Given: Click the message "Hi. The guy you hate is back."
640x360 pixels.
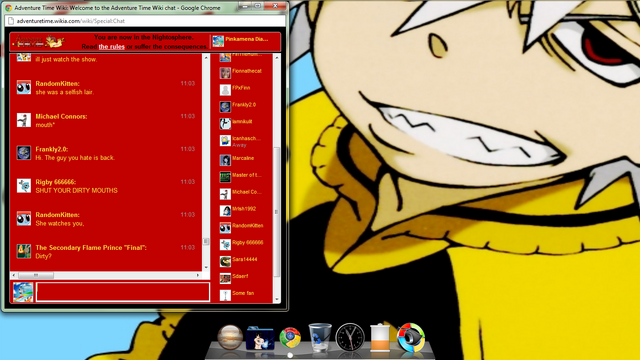Looking at the screenshot, I should (75, 158).
